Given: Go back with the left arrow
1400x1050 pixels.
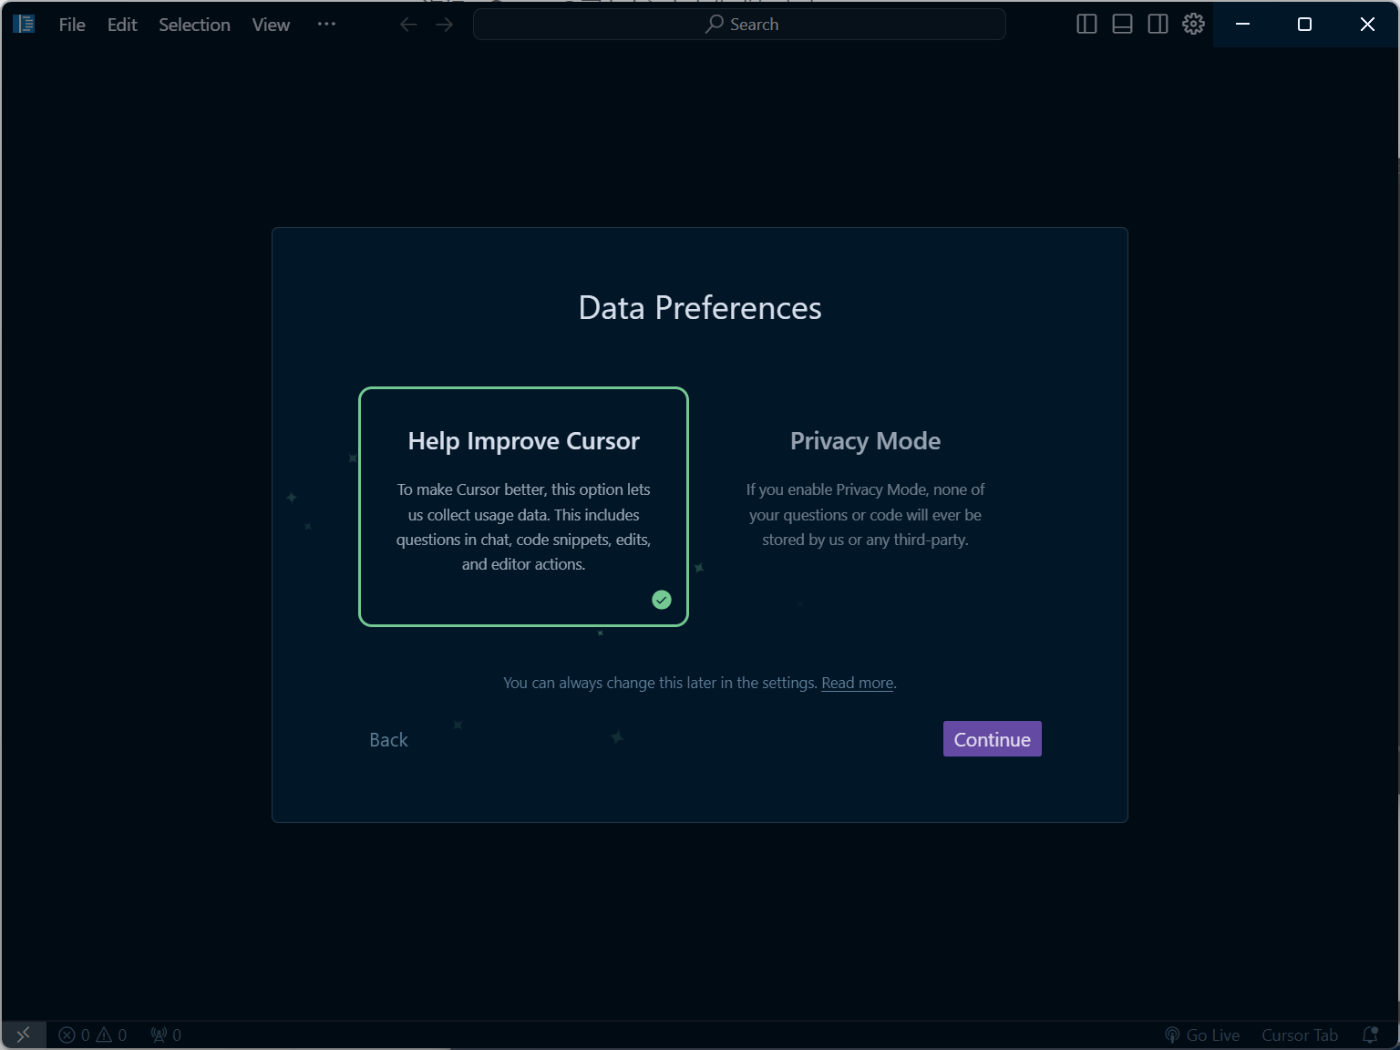Looking at the screenshot, I should click(408, 24).
